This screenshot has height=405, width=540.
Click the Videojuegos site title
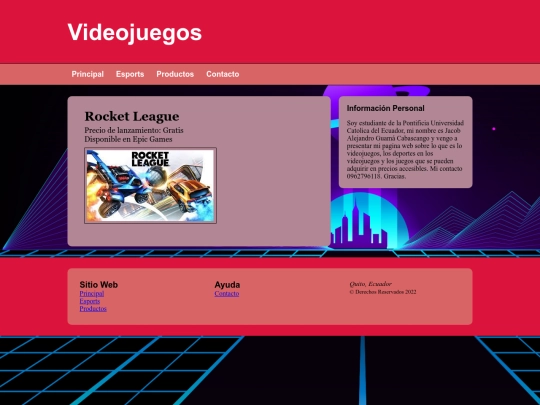coord(135,33)
